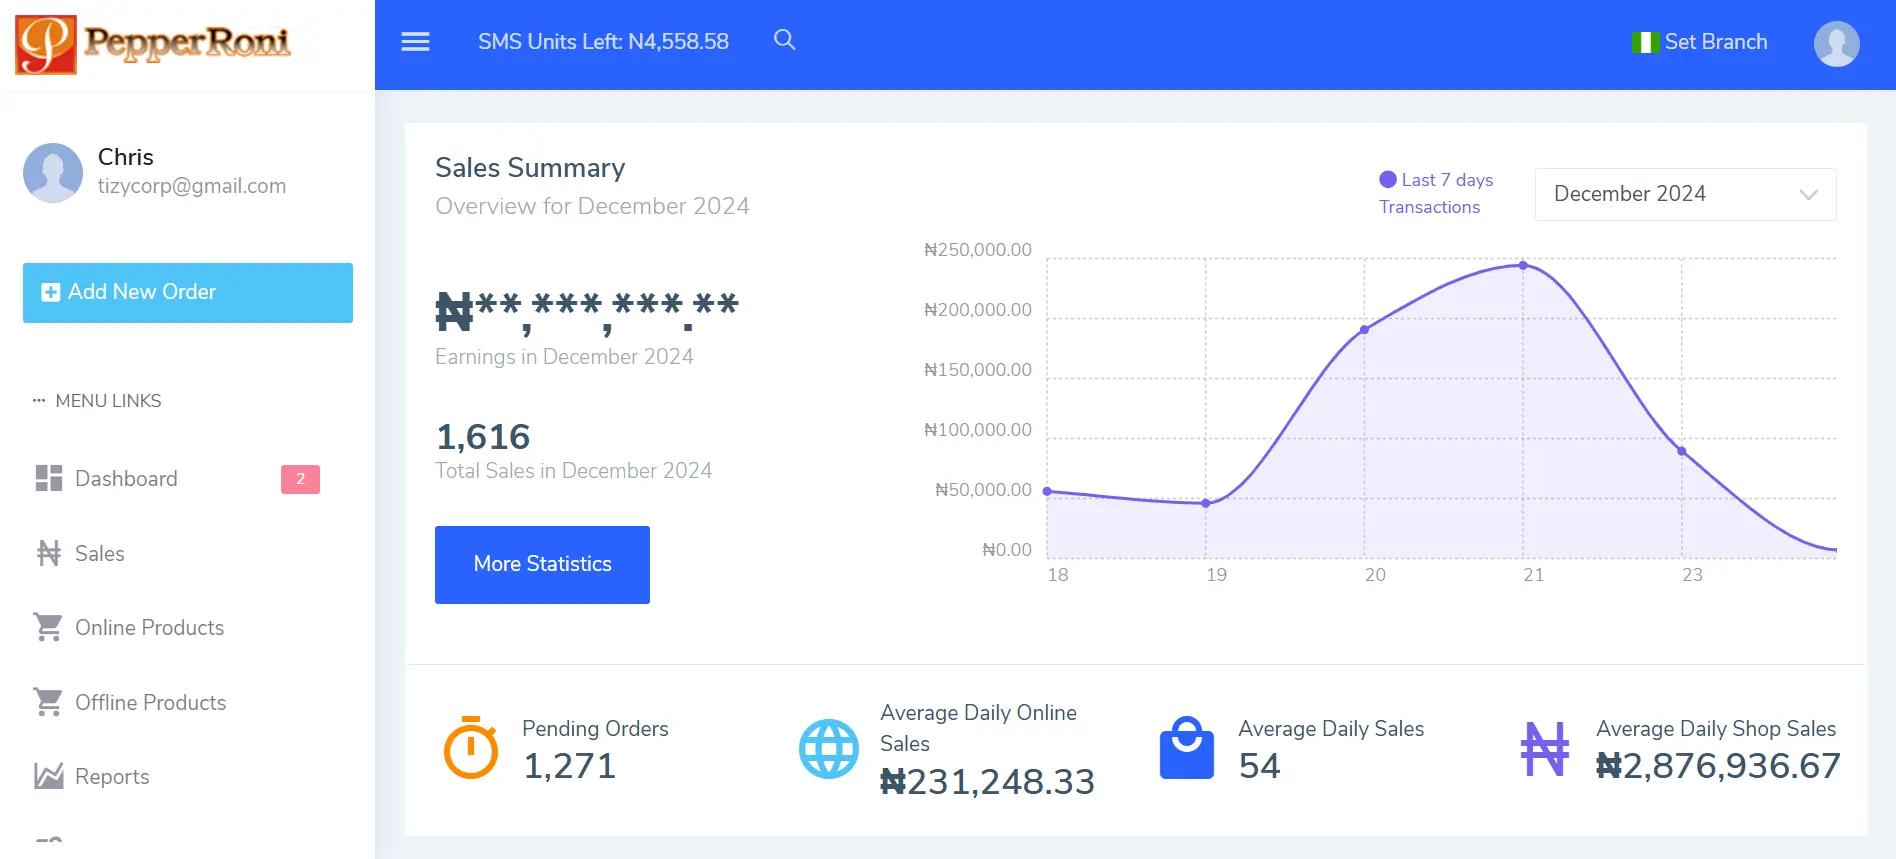1896x859 pixels.
Task: Open the hamburger menu in header
Action: pyautogui.click(x=415, y=42)
